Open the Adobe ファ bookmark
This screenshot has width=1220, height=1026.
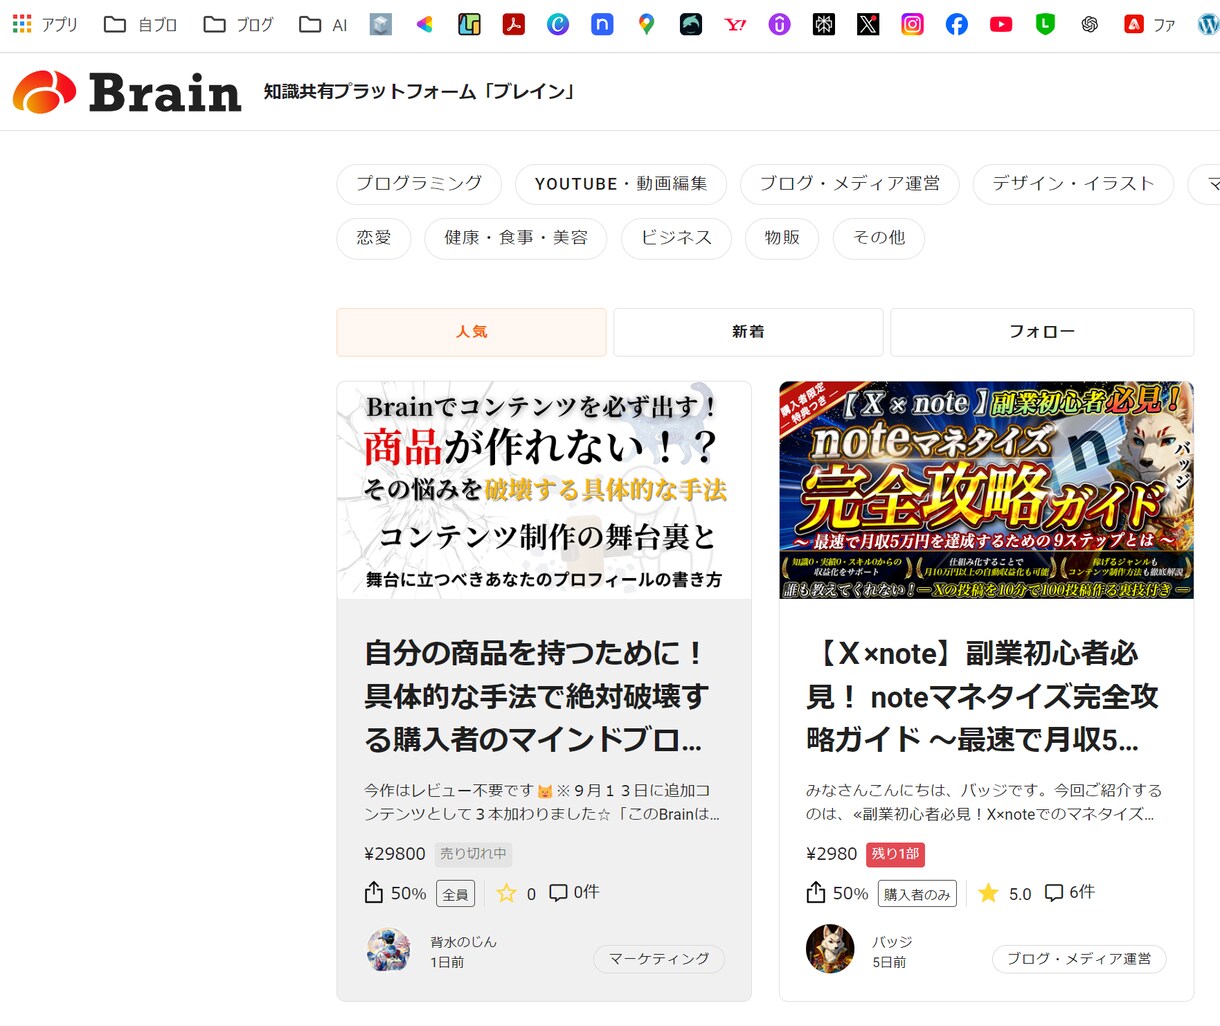pyautogui.click(x=1149, y=24)
